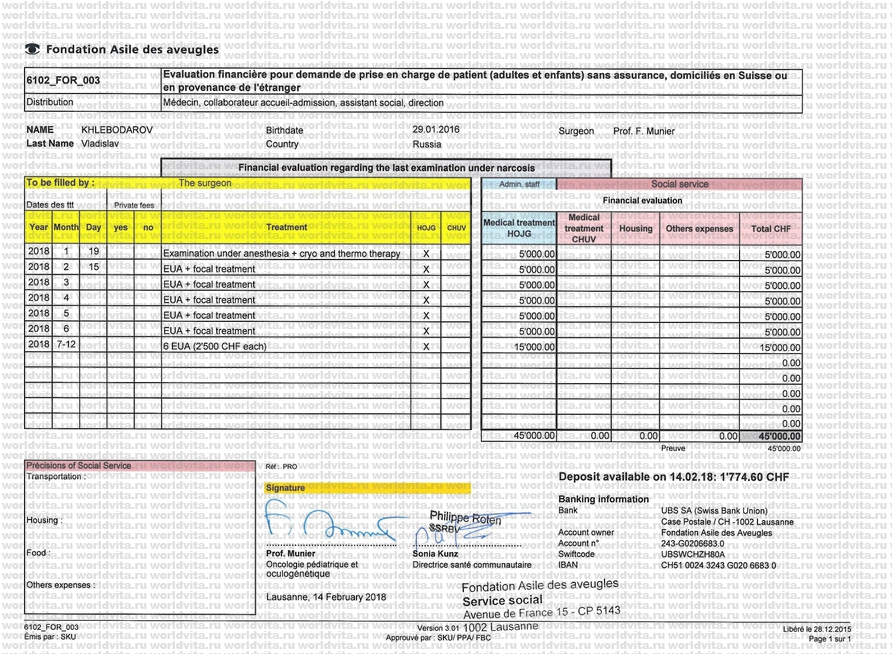The height and width of the screenshot is (654, 892).
Task: Select "Approuvé par : SKU/ PPA/ FBC"
Action: click(438, 638)
